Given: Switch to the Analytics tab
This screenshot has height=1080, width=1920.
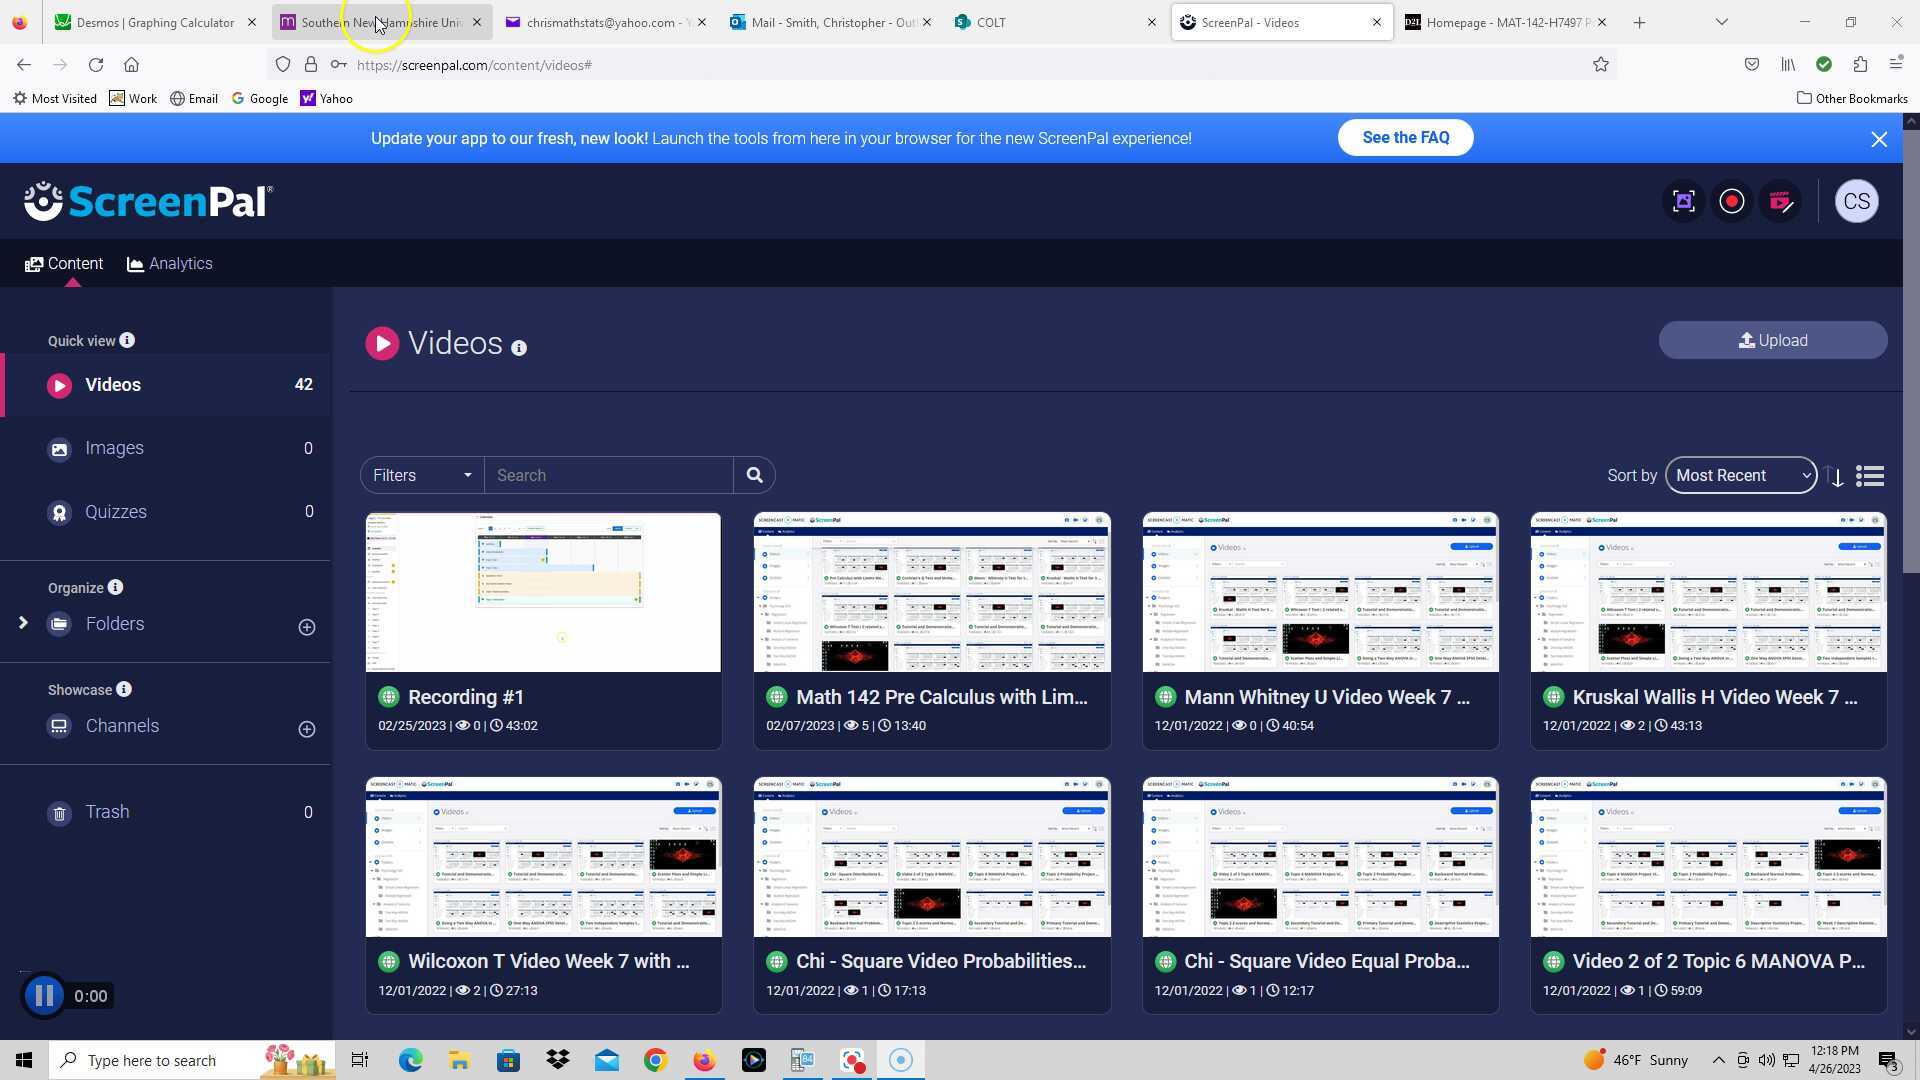Looking at the screenshot, I should [170, 264].
